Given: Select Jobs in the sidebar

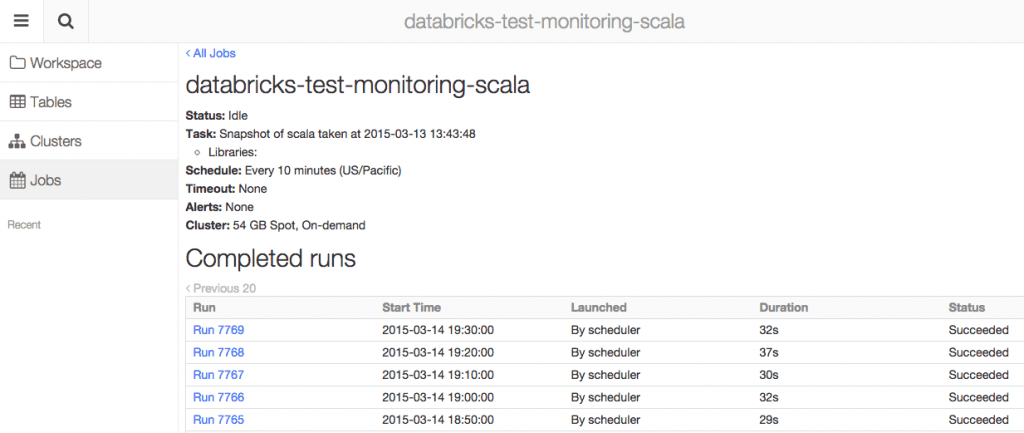Looking at the screenshot, I should click(x=45, y=181).
